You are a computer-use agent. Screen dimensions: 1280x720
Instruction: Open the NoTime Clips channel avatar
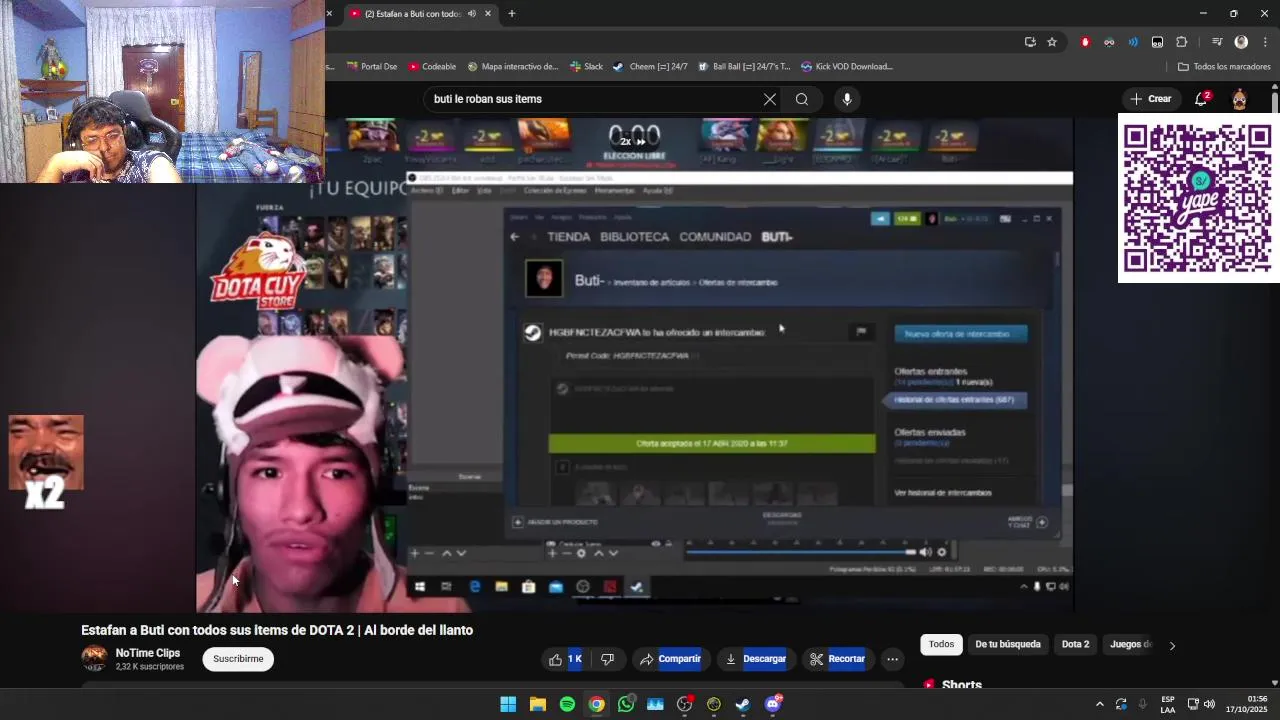coord(94,658)
